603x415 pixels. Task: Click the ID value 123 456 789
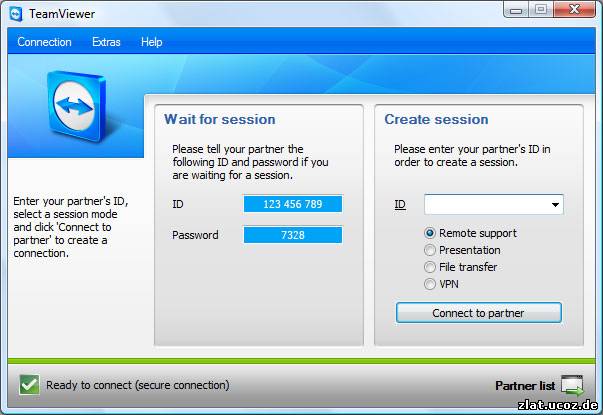click(x=293, y=204)
